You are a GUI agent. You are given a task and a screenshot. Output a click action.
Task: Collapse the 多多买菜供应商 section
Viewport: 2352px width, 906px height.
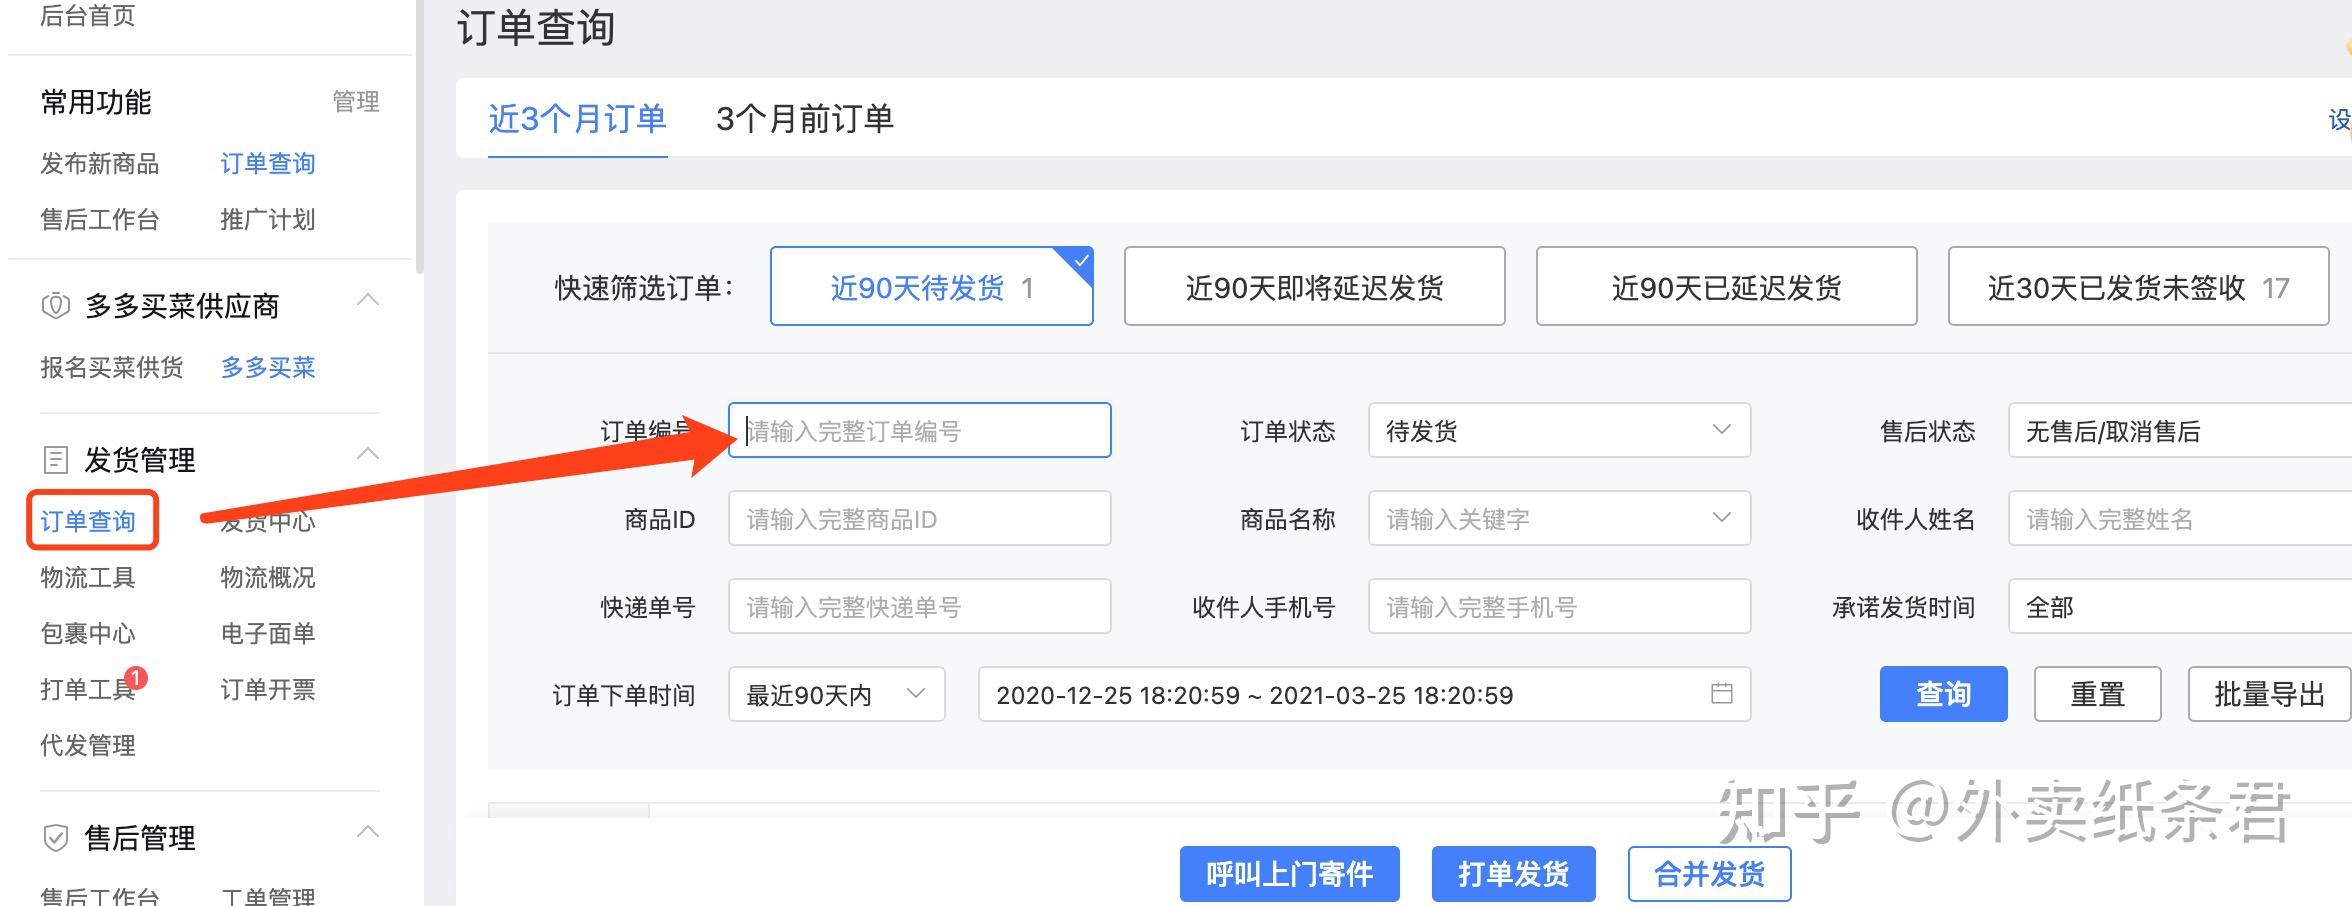(368, 300)
